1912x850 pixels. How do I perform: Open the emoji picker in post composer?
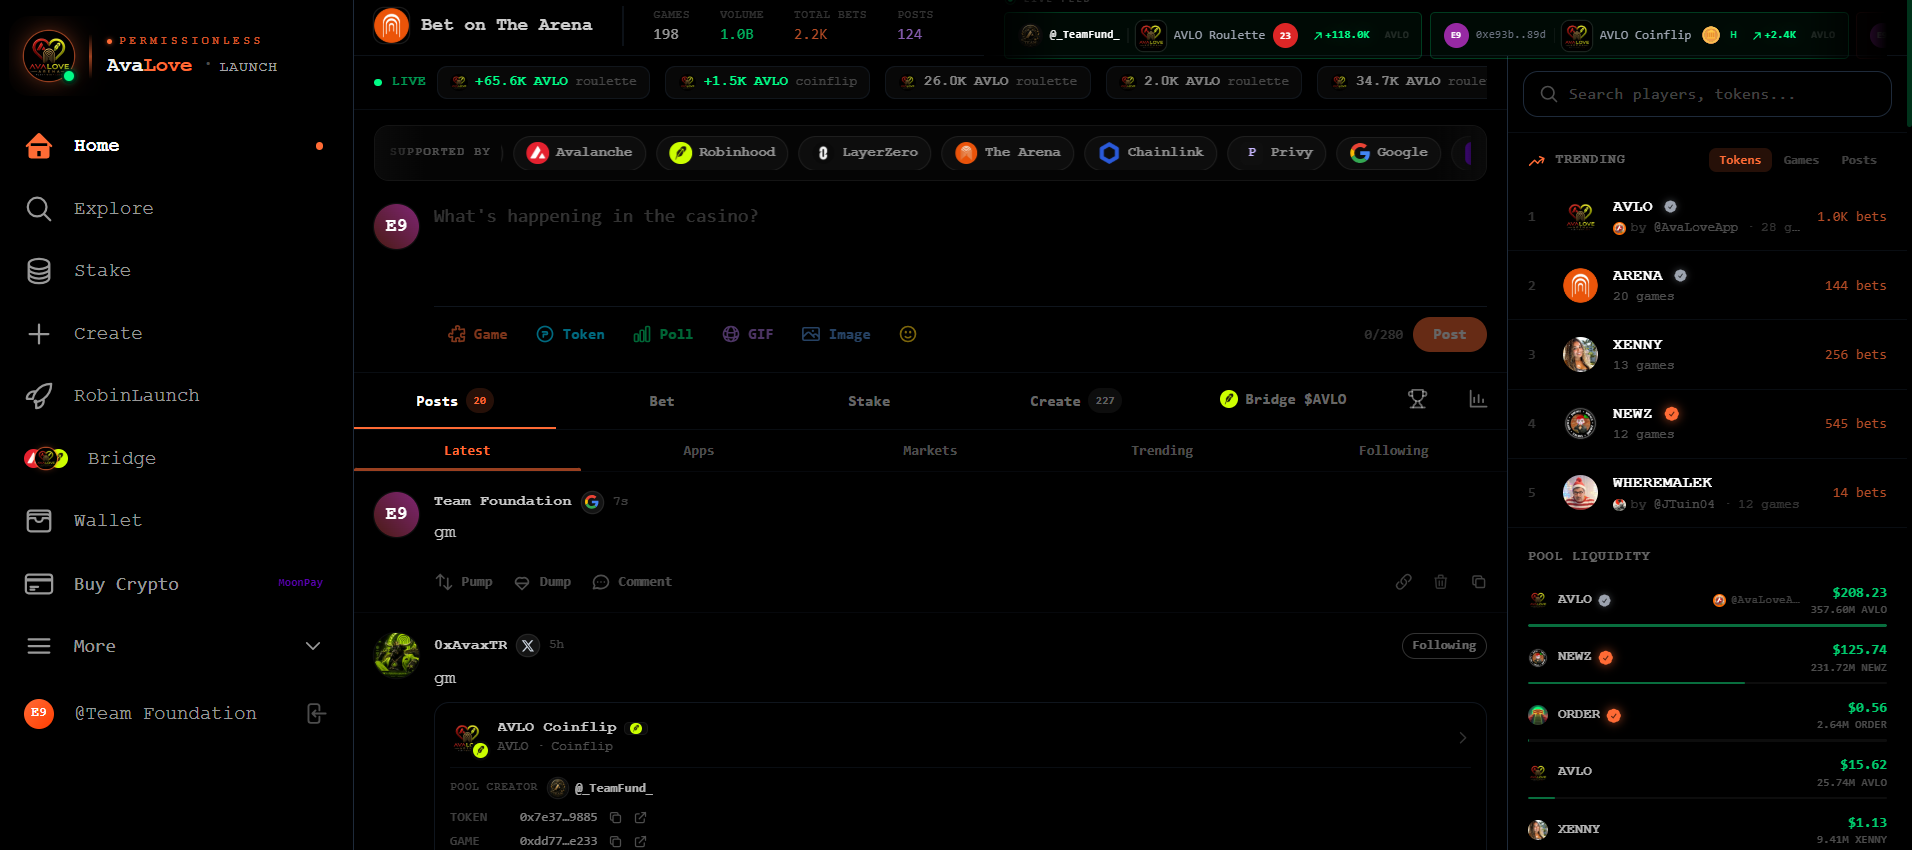908,334
